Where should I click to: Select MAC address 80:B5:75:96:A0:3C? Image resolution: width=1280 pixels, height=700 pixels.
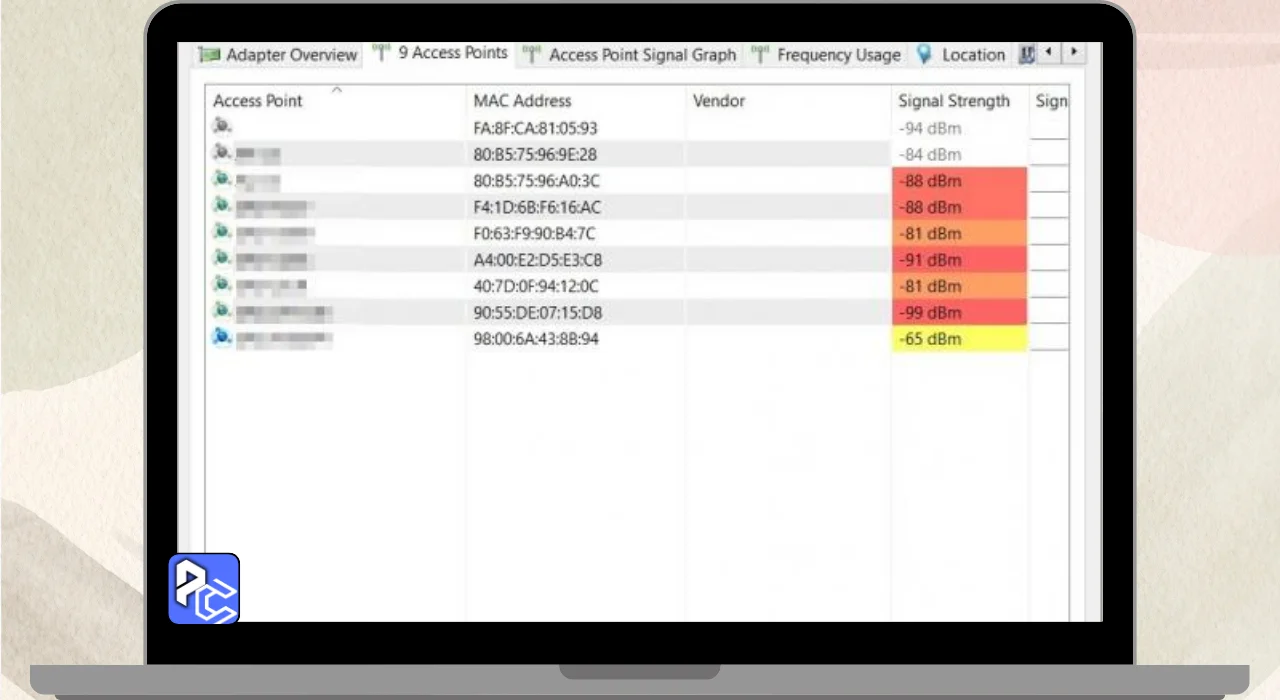coord(536,181)
